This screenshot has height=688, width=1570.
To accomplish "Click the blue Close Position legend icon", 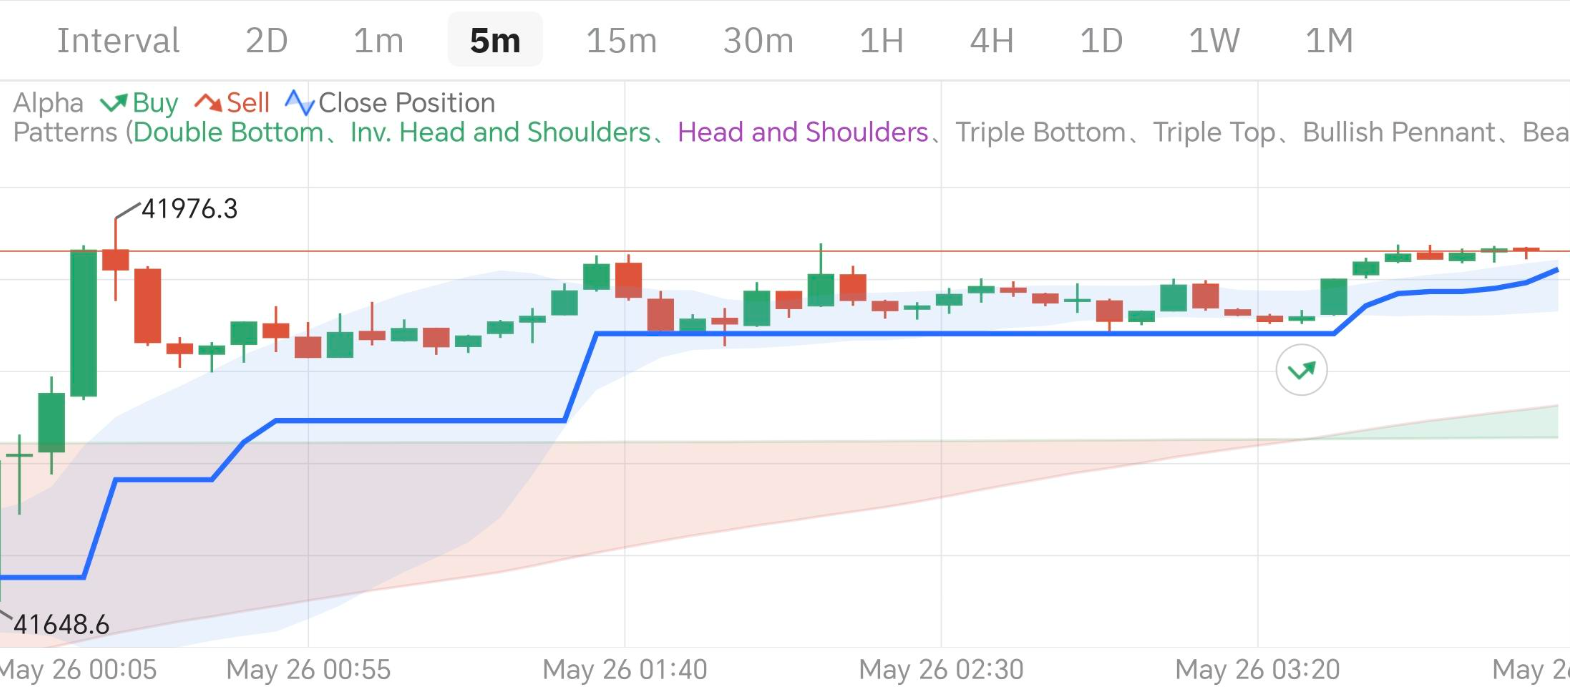I will (x=299, y=103).
